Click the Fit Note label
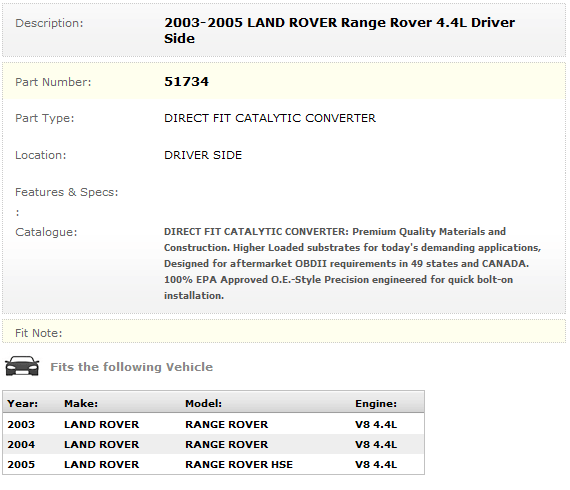The height and width of the screenshot is (490, 570). pos(39,333)
